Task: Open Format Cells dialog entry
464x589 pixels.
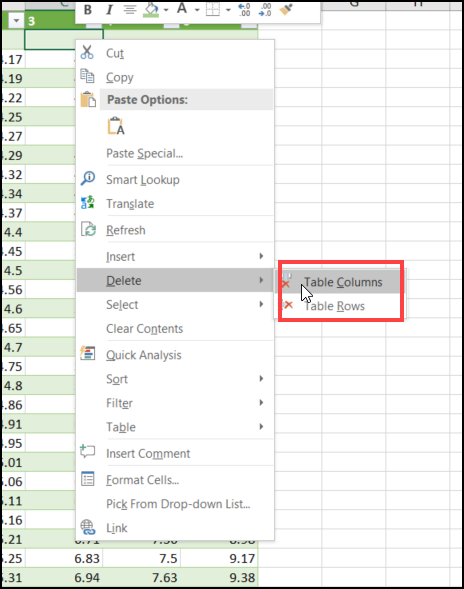Action: pos(142,480)
